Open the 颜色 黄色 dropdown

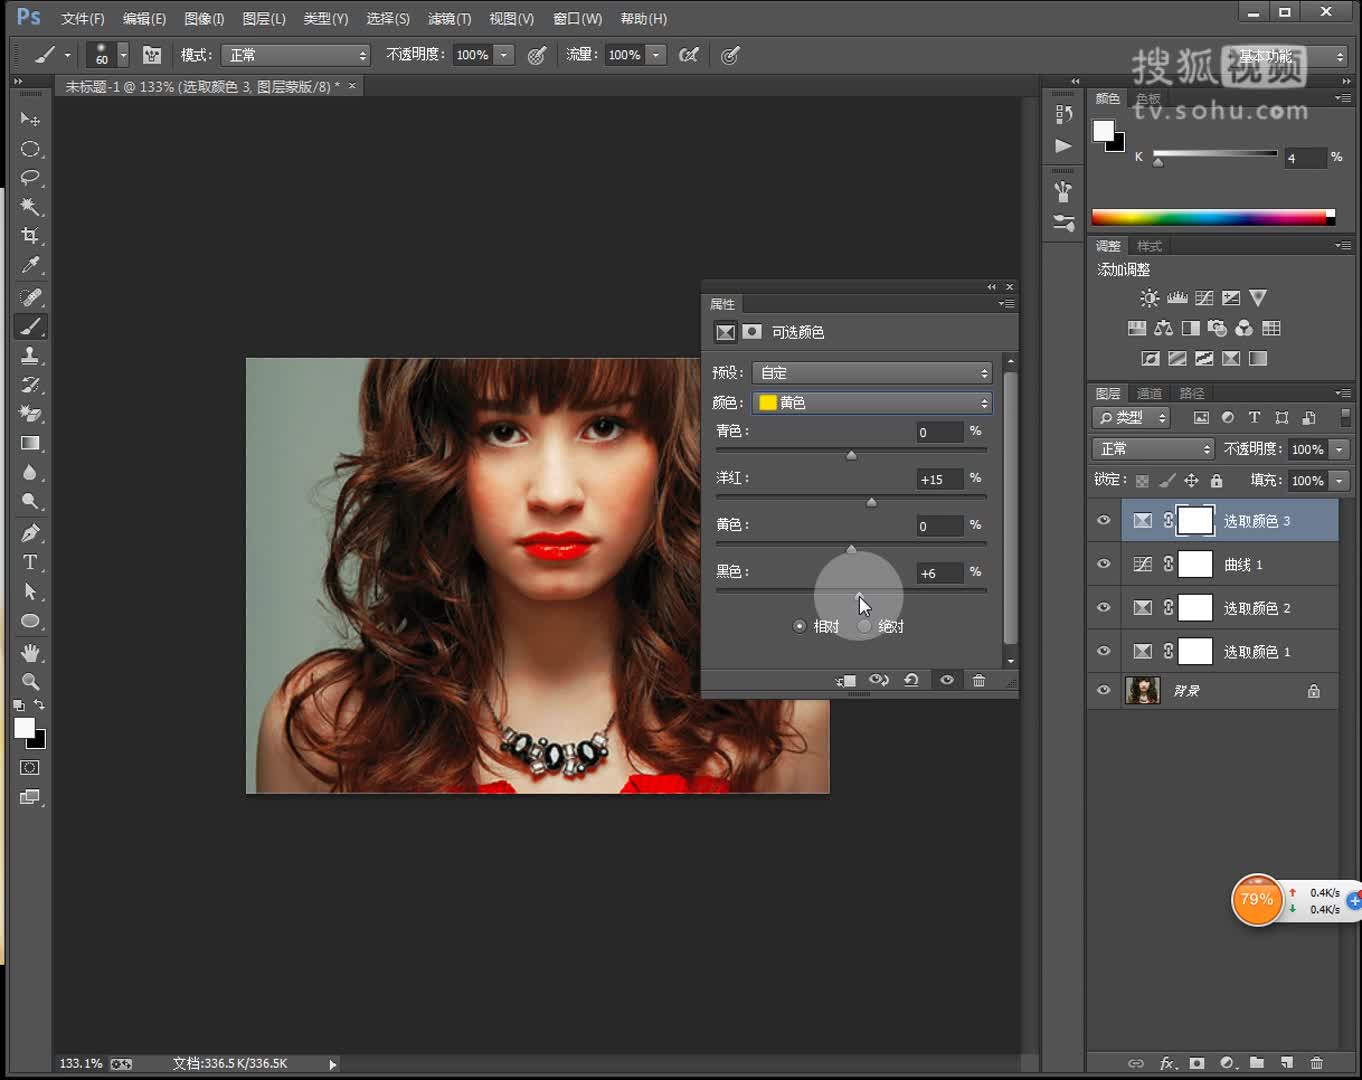pyautogui.click(x=872, y=402)
